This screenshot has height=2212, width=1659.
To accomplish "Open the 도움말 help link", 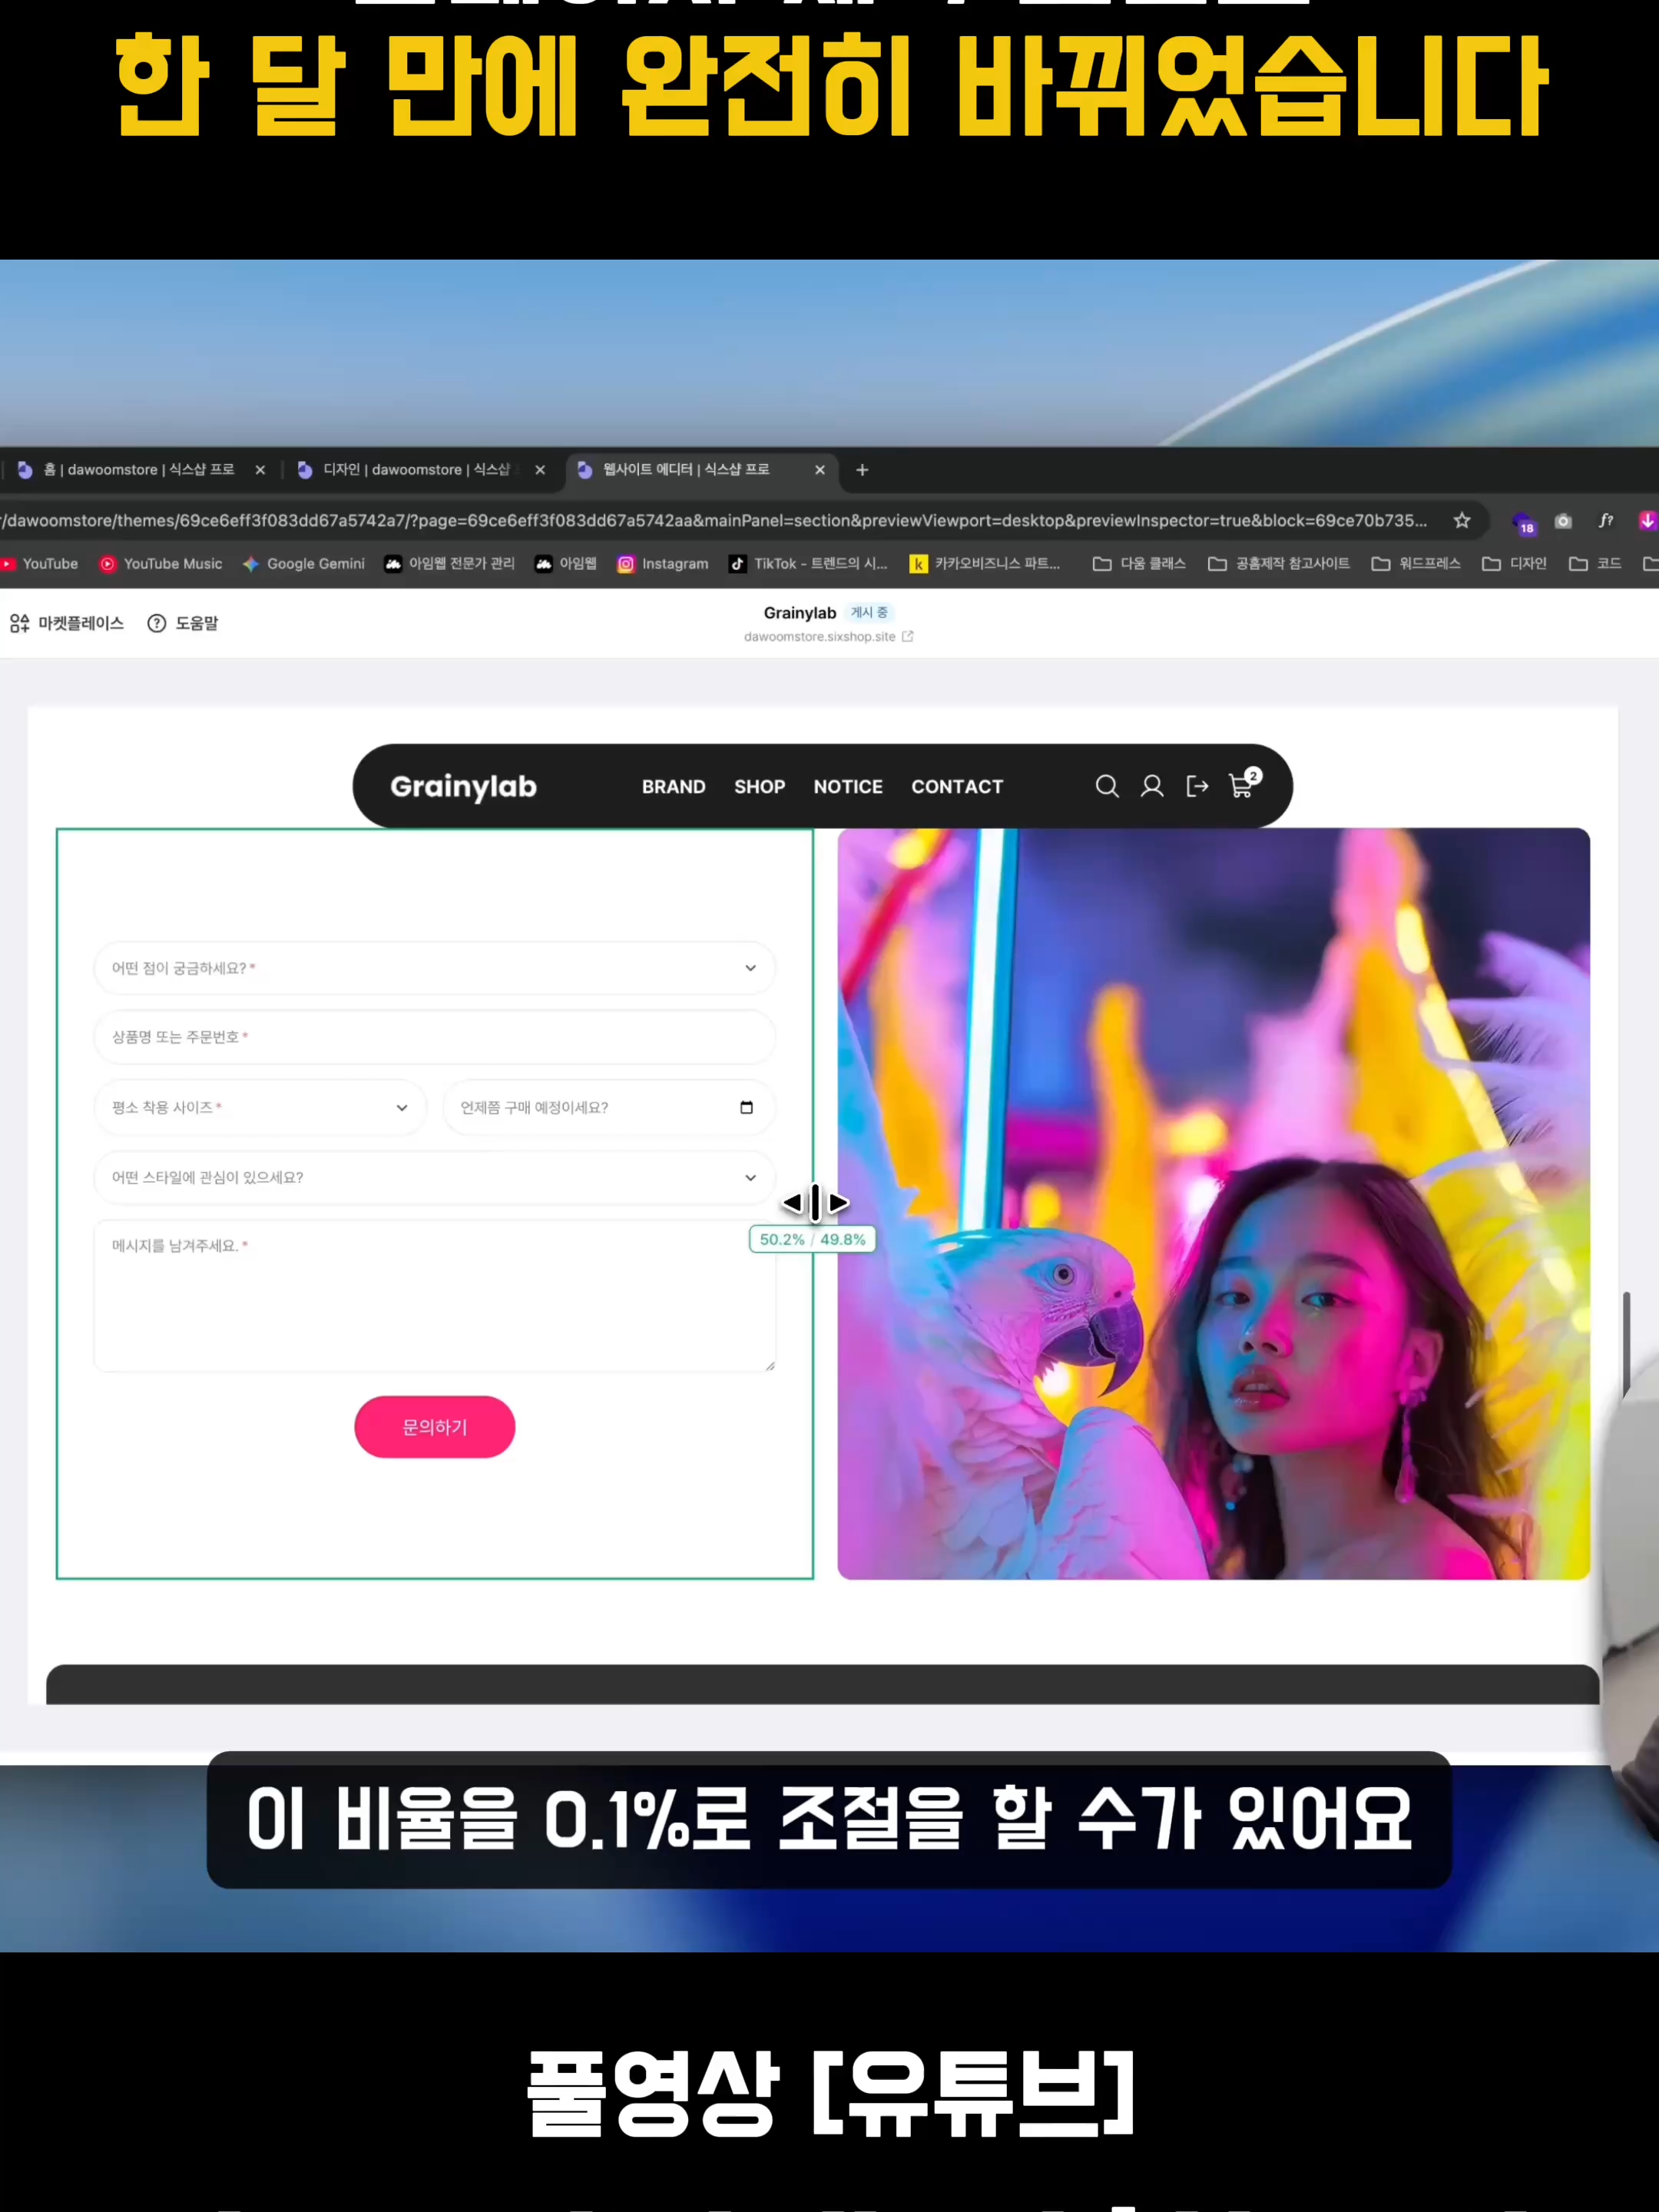I will click(183, 623).
